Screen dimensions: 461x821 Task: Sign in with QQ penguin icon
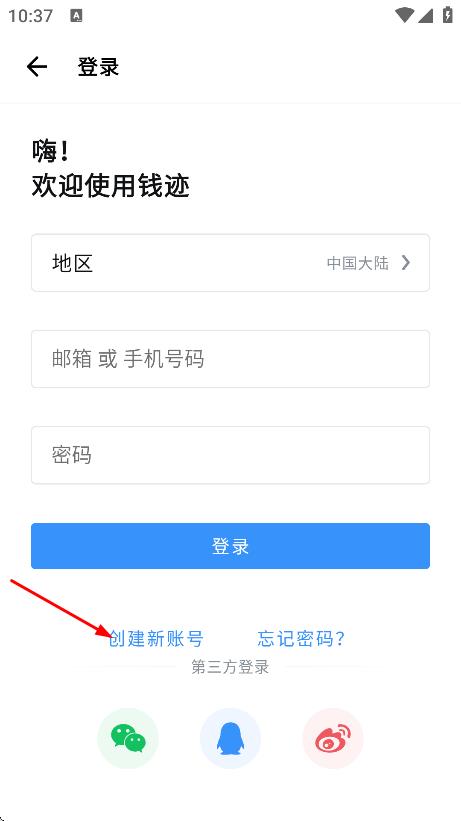tap(230, 739)
